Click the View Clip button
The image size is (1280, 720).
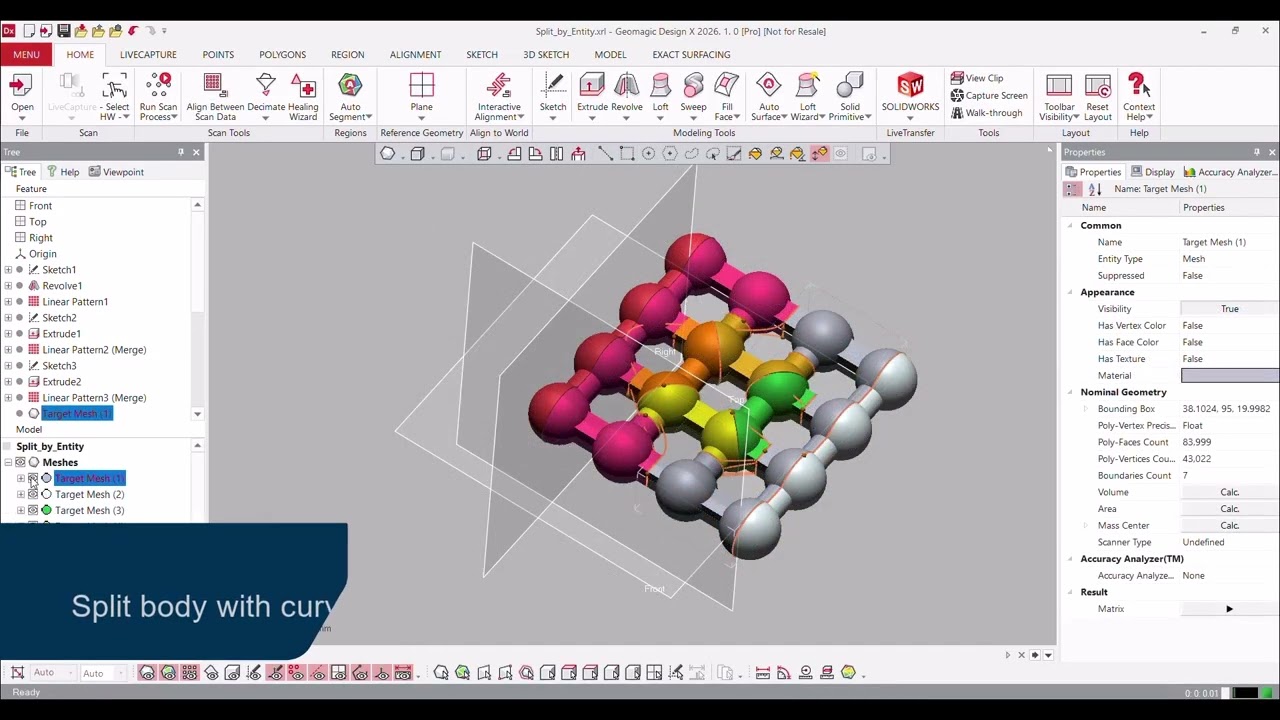point(977,78)
